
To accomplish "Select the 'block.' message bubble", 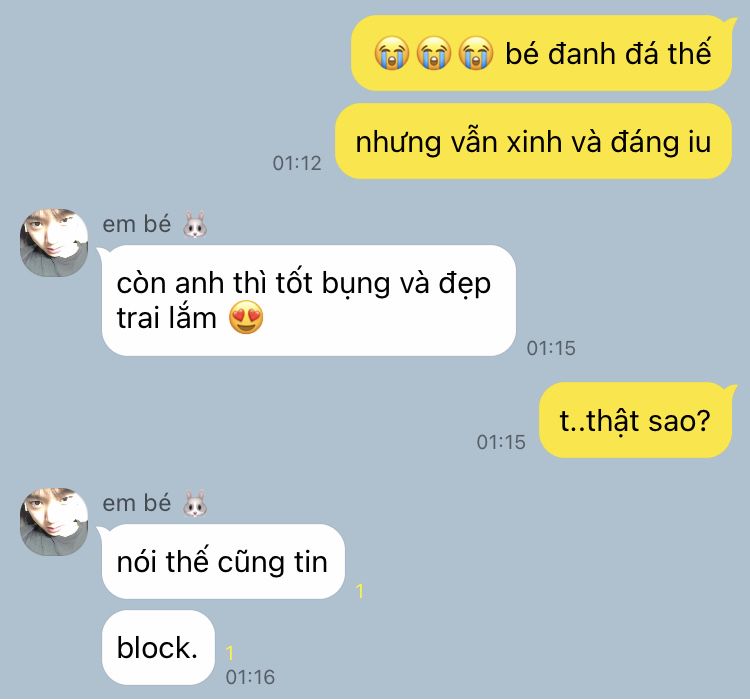I will [x=158, y=647].
